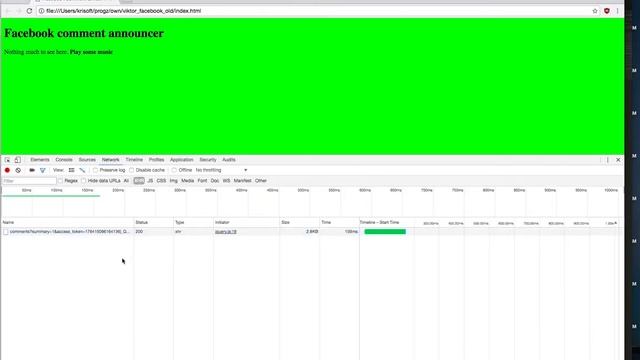Screen dimensions: 640x360
Task: Filter requests by Doc
Action: coord(215,181)
